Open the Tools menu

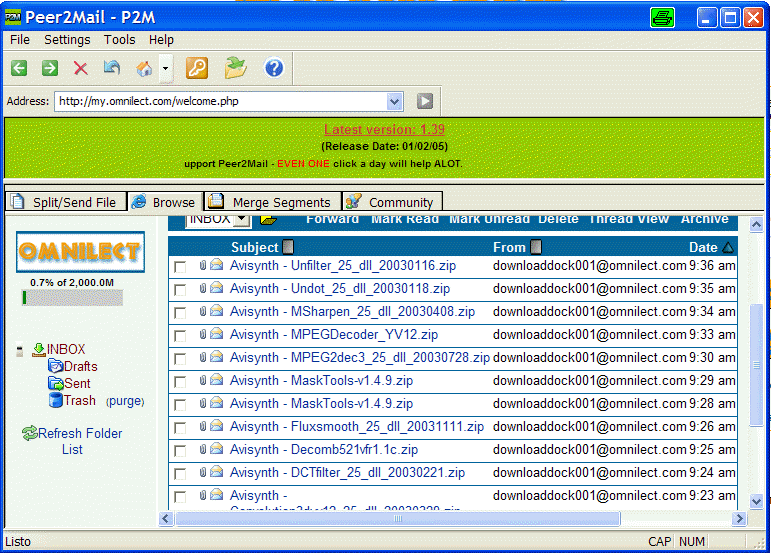click(x=119, y=40)
